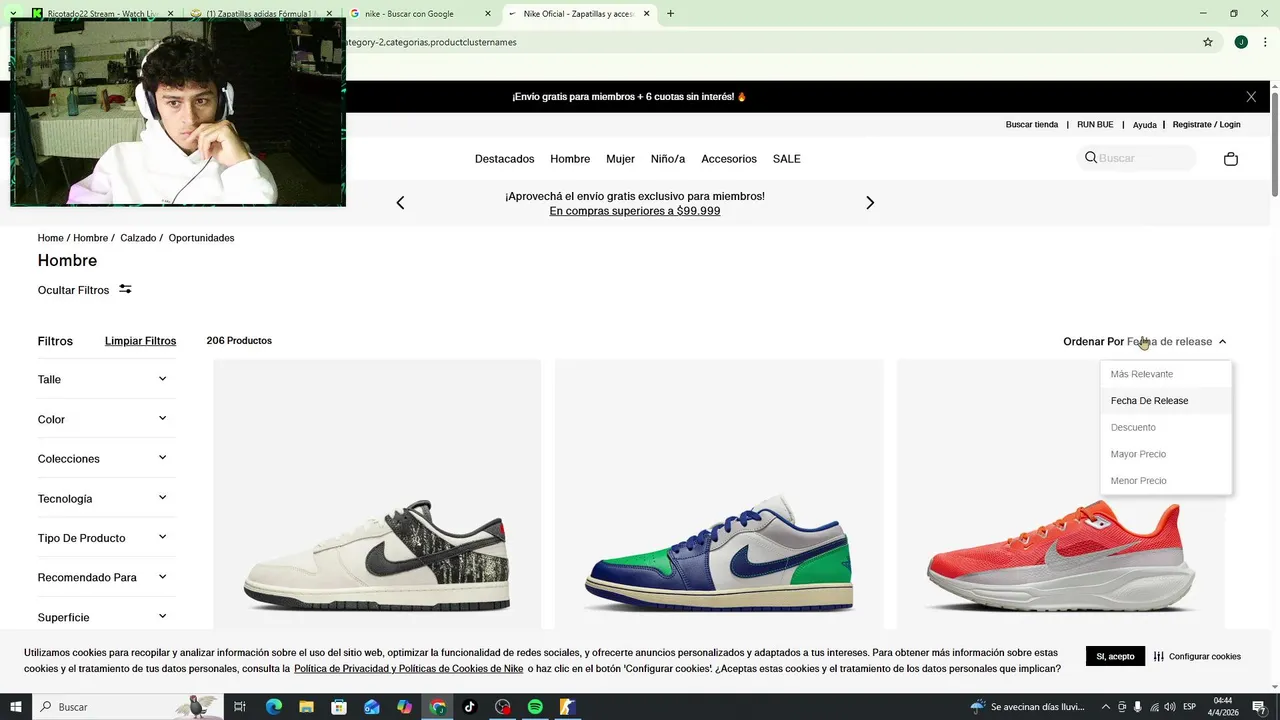1280x720 pixels.
Task: Click the search magnifier icon in Nike header
Action: pos(1091,158)
